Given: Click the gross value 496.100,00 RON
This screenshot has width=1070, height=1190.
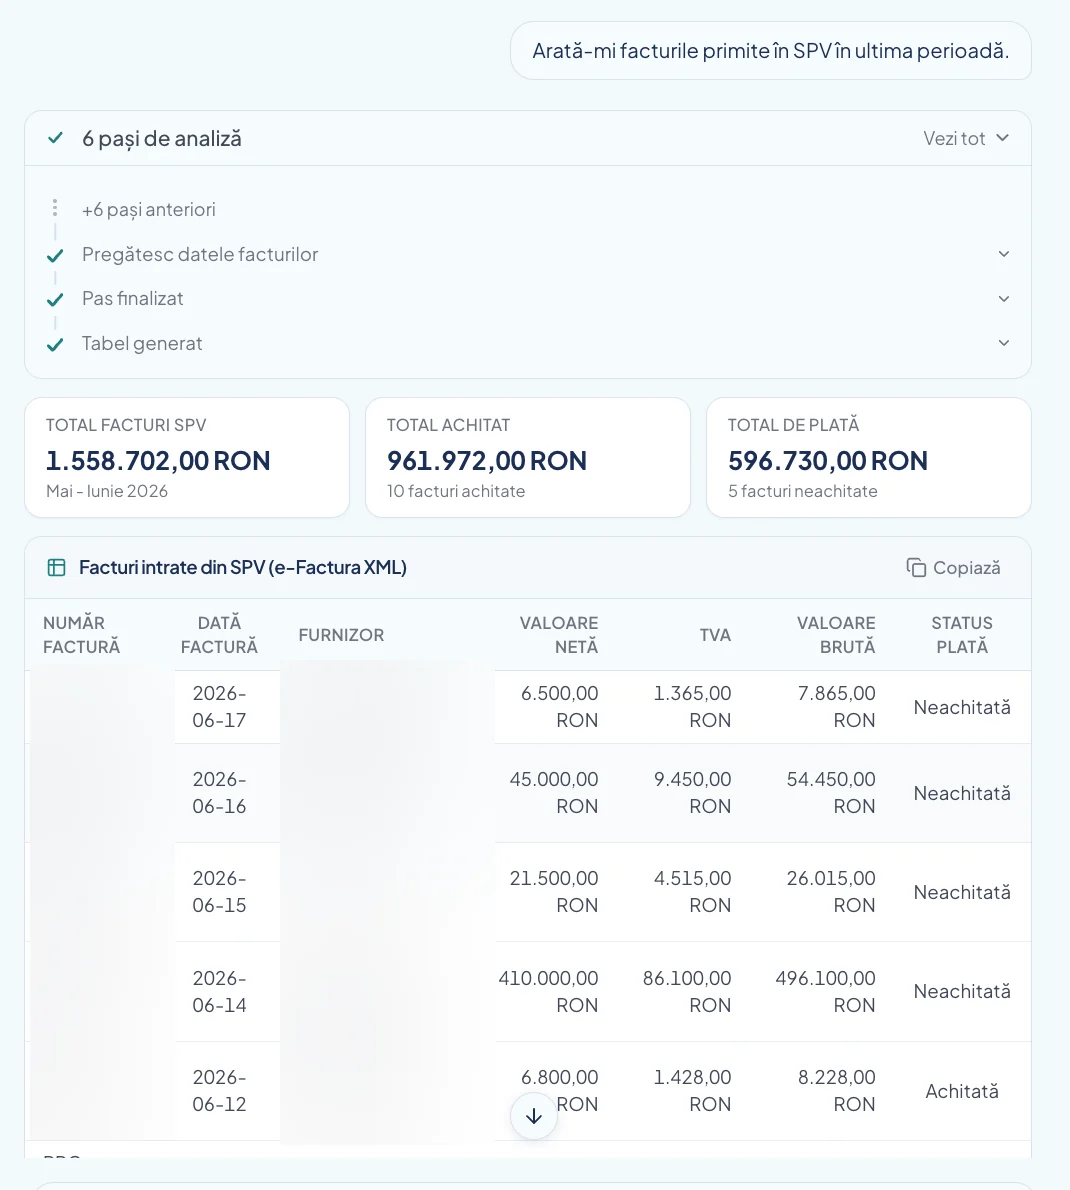Looking at the screenshot, I should (x=826, y=991).
